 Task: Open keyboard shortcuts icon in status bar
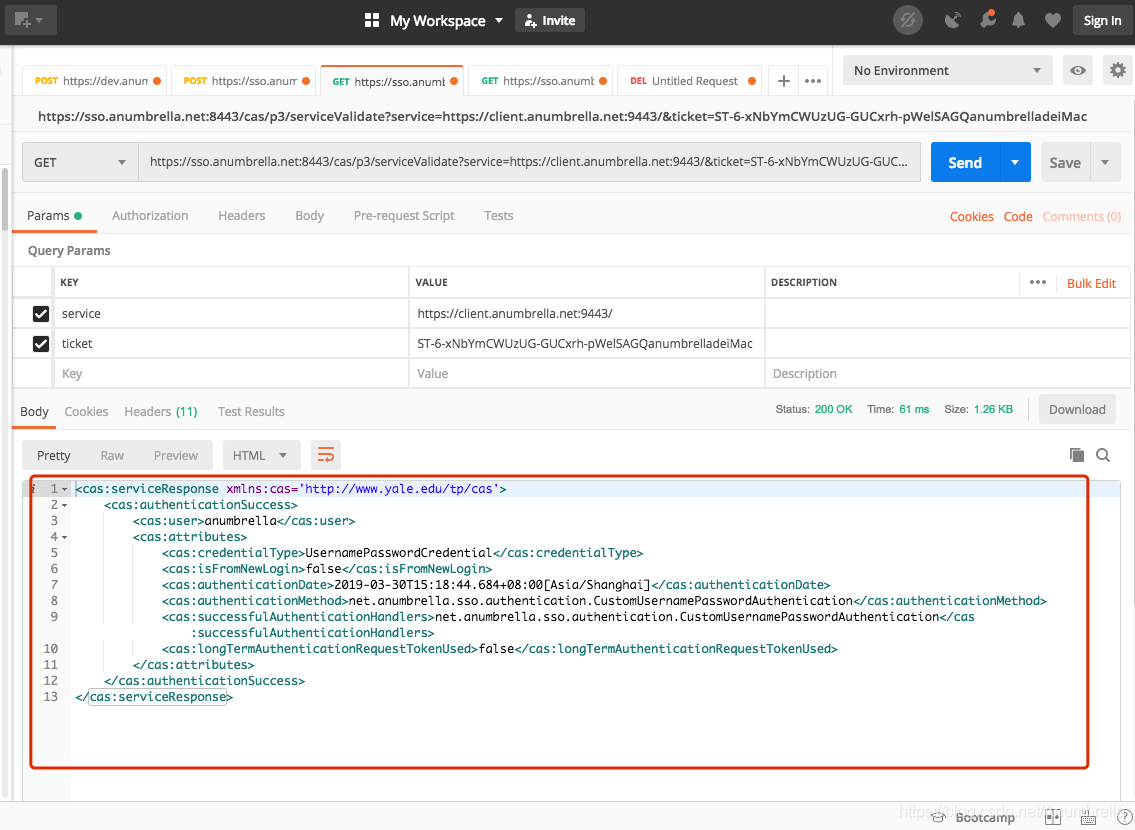coord(1087,817)
